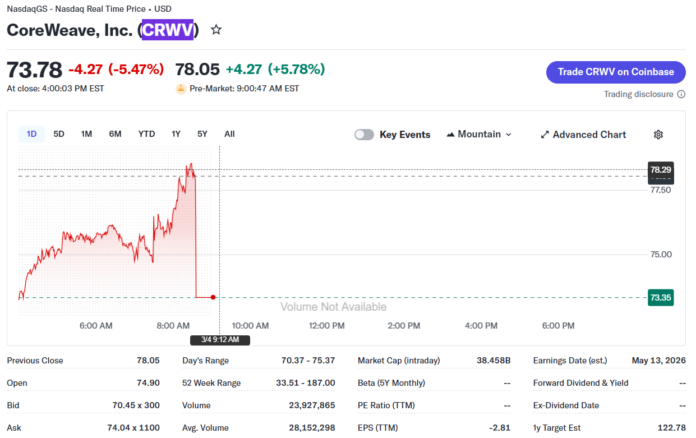Open chart settings gear icon
The height and width of the screenshot is (438, 696).
[x=658, y=134]
